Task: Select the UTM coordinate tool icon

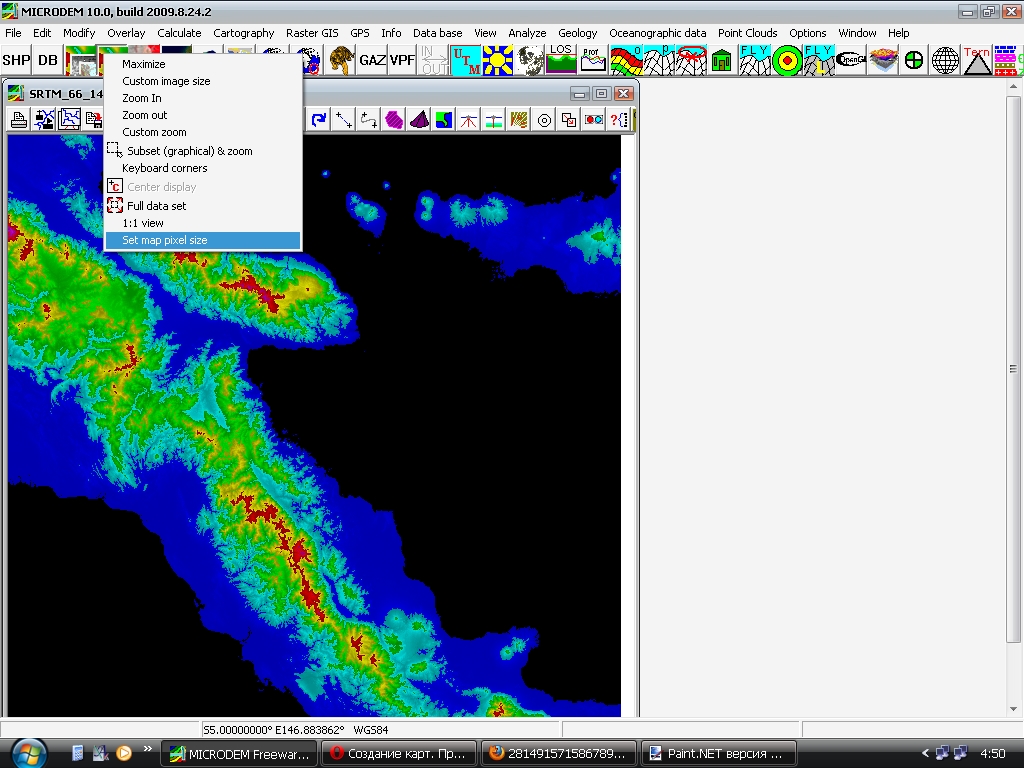Action: point(465,60)
